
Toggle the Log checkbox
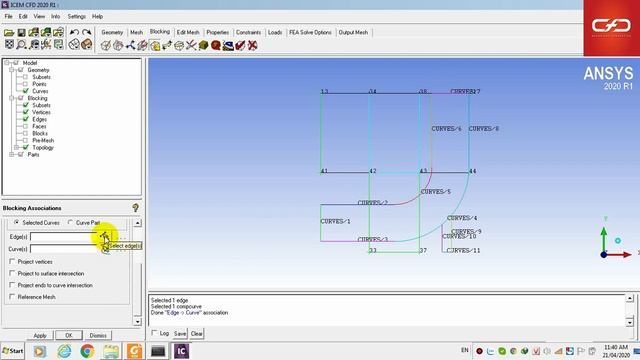tap(154, 333)
